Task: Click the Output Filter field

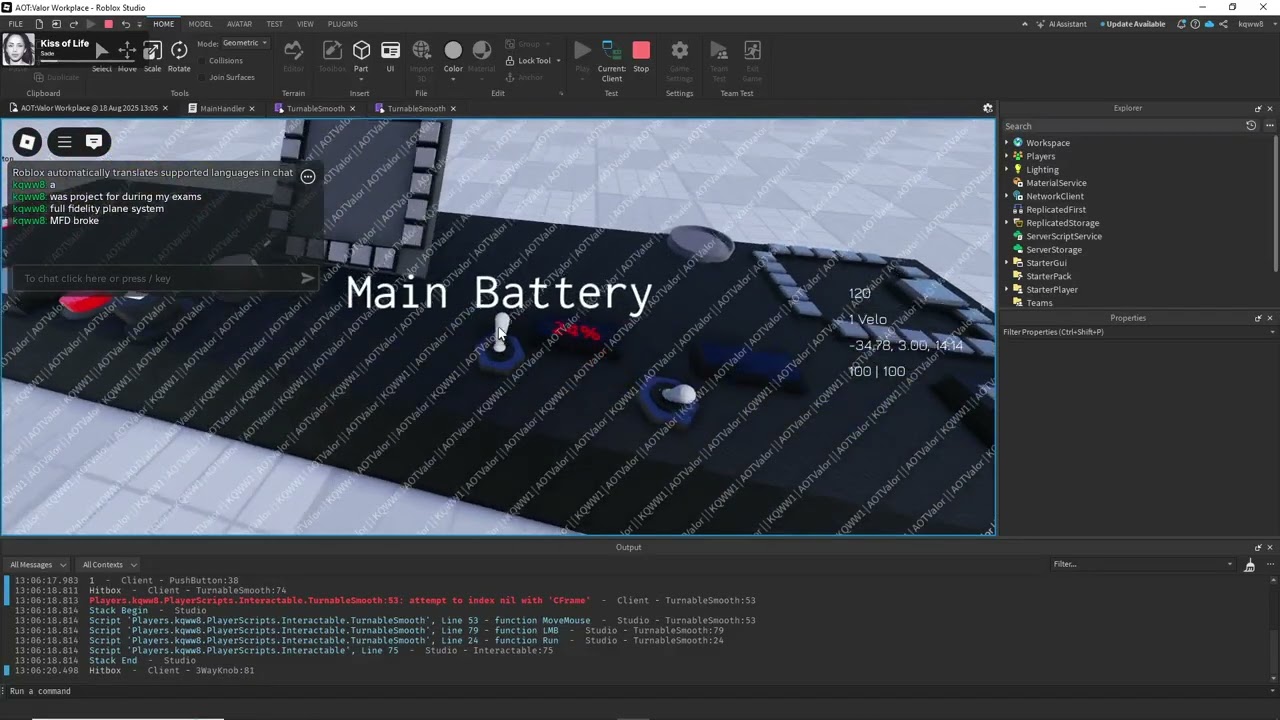Action: (1143, 565)
